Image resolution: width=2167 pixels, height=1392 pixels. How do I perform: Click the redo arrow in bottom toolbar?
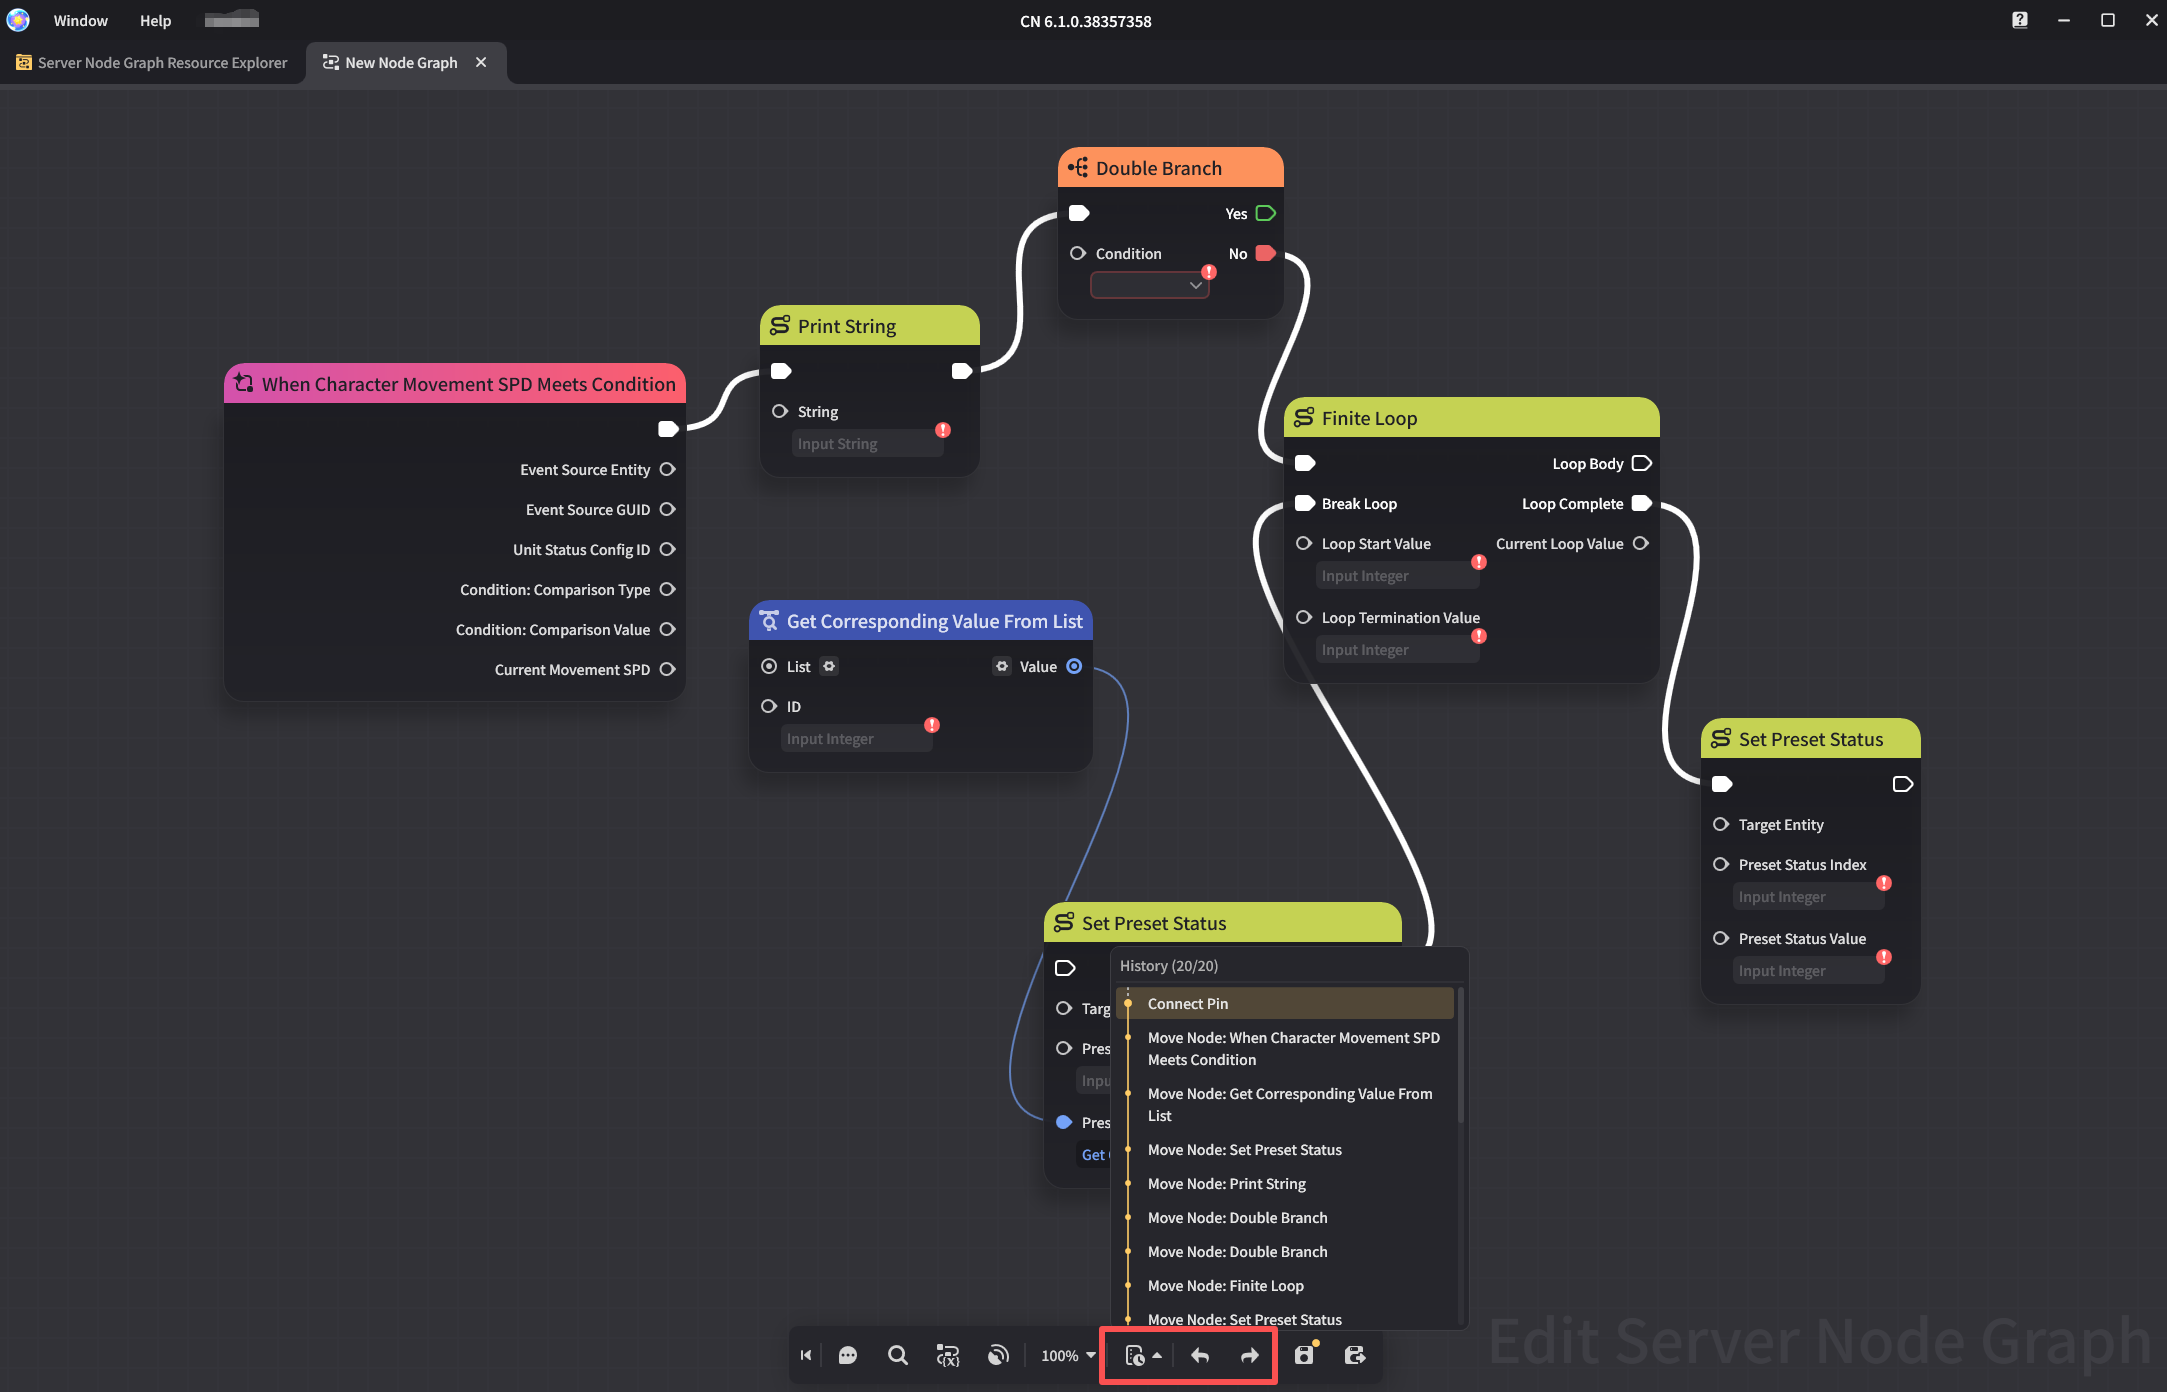coord(1249,1355)
